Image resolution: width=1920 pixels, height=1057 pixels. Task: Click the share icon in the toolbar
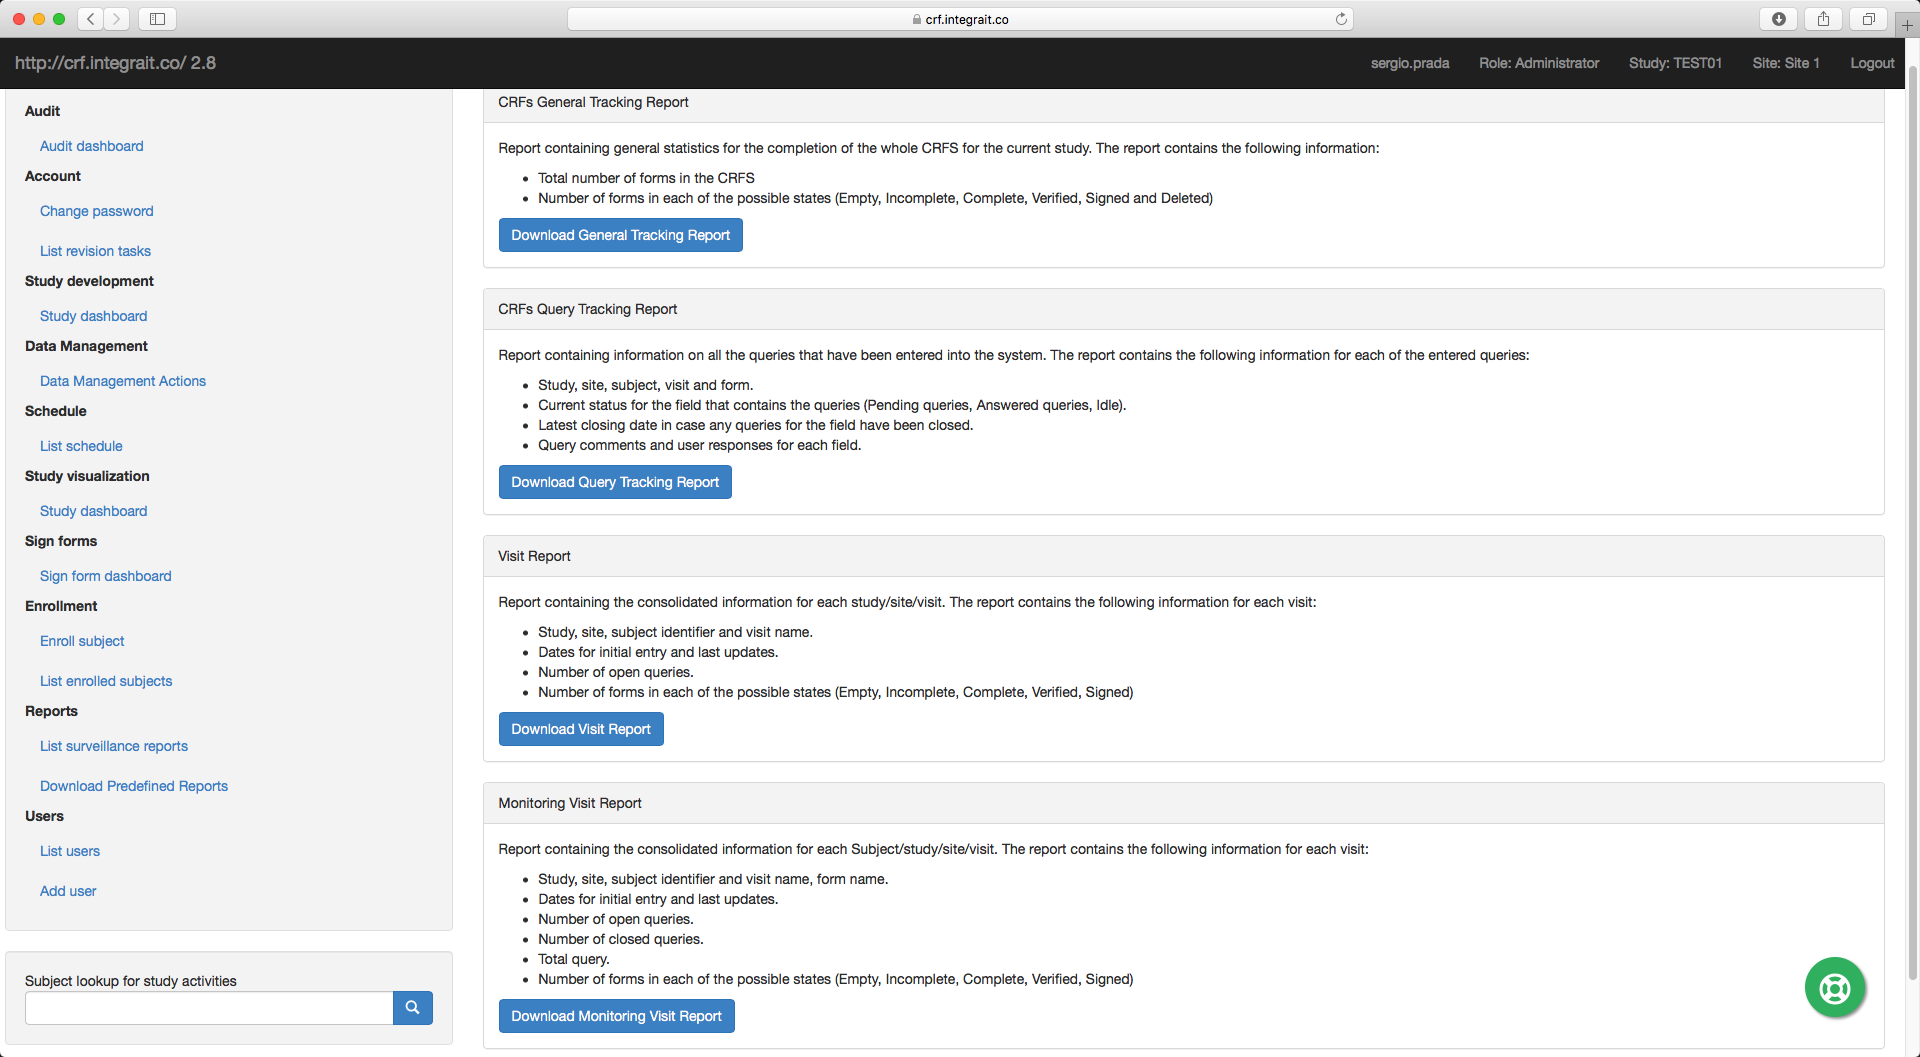pyautogui.click(x=1823, y=18)
